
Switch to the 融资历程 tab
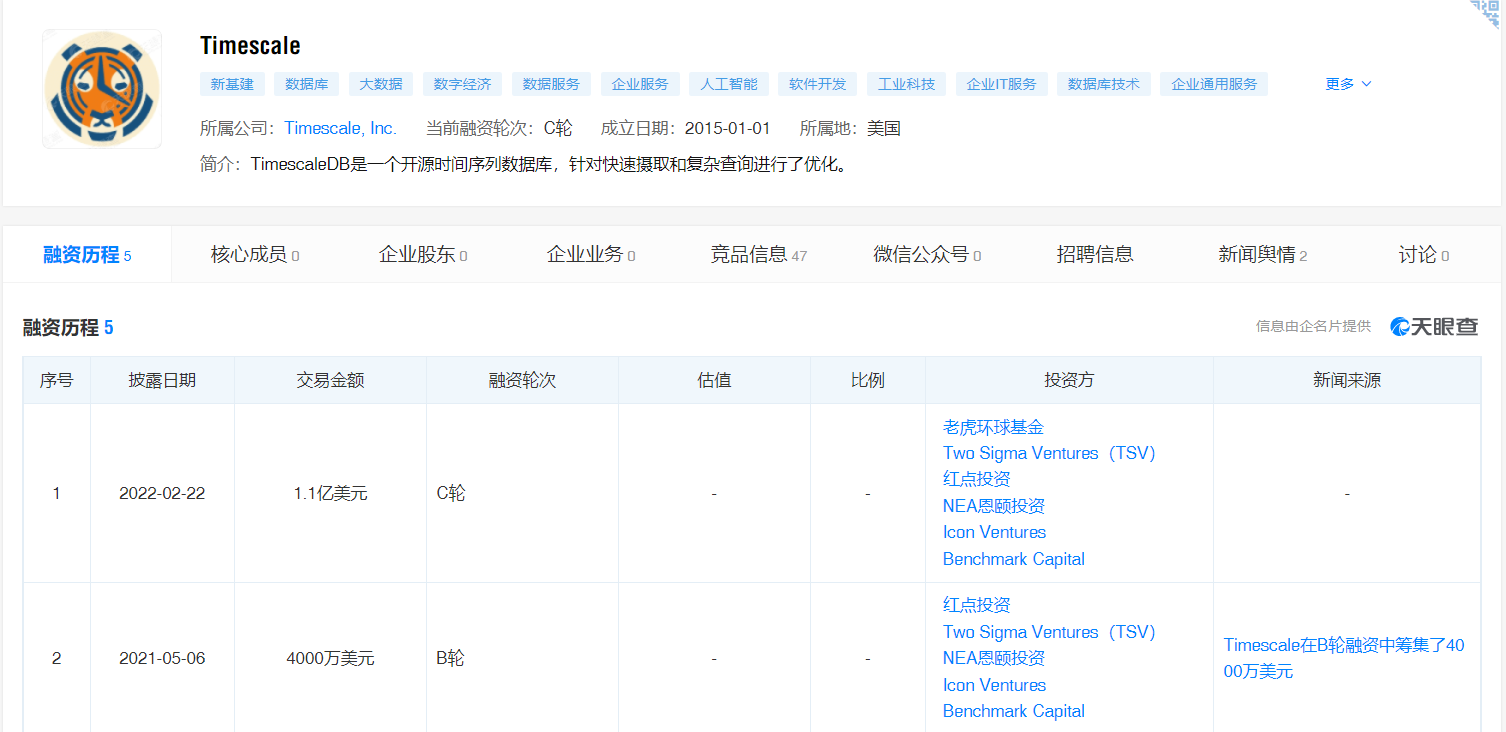[87, 255]
